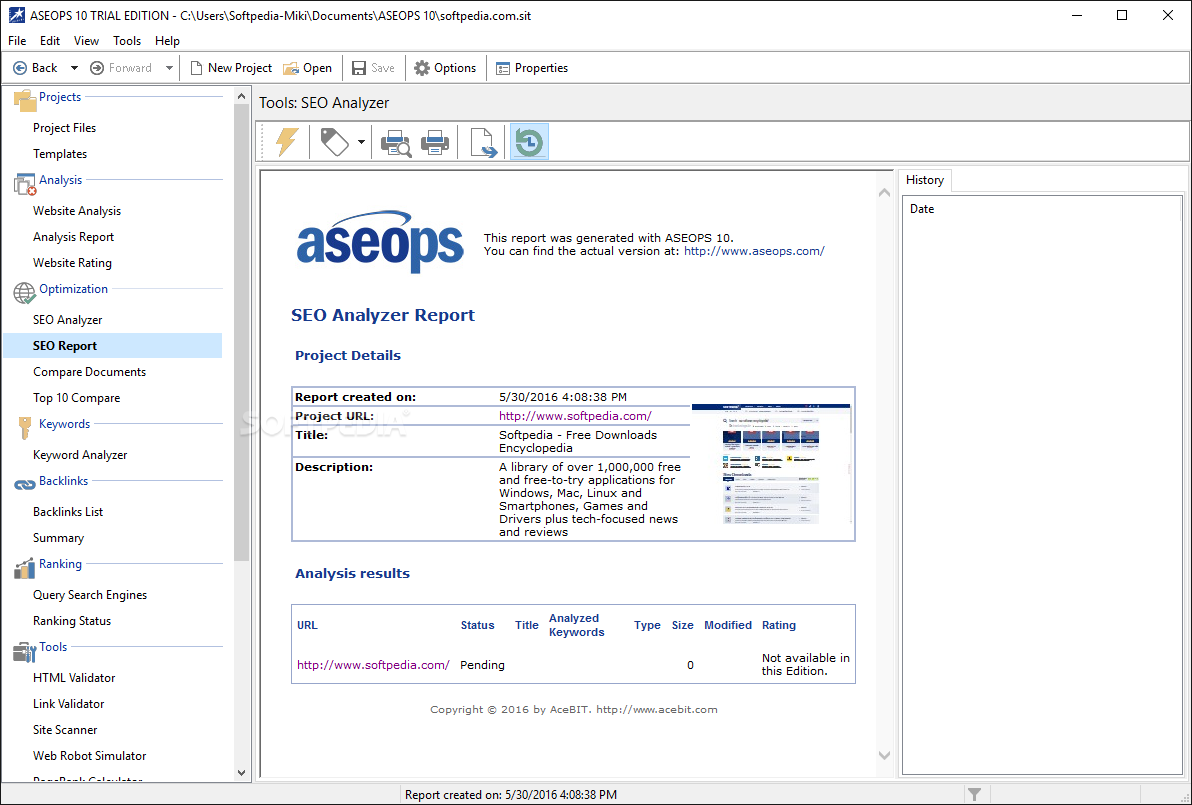Click the Forward toolbar button
1192x805 pixels.
coord(121,68)
